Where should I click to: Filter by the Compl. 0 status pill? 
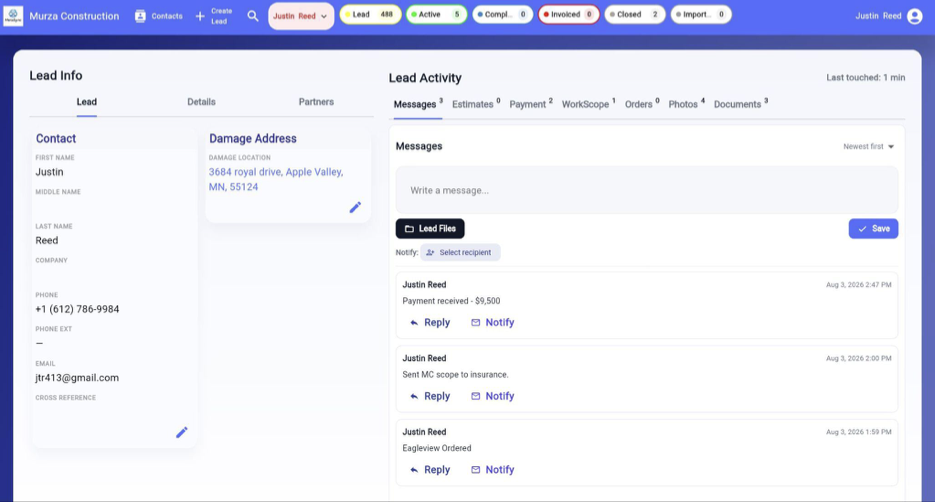coord(503,14)
